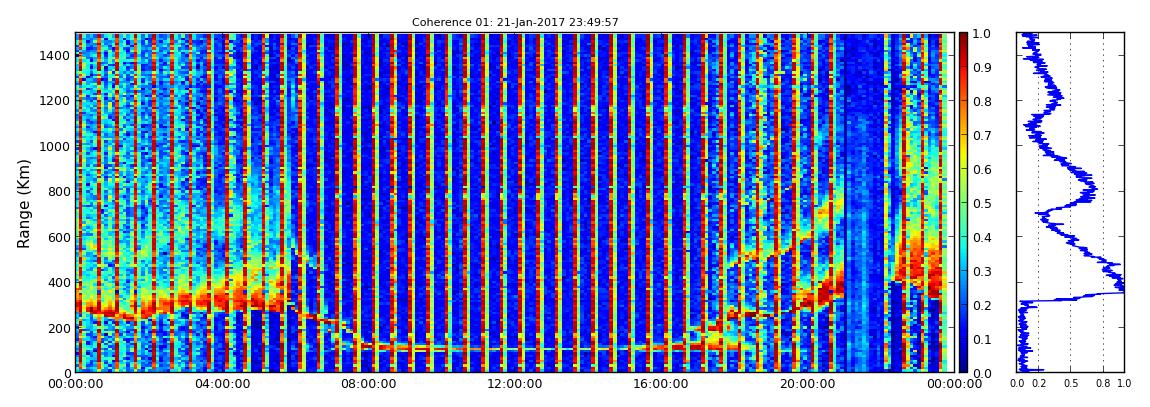Click the colorbar at the 0.5 green level
1150x407 pixels.
(x=963, y=203)
